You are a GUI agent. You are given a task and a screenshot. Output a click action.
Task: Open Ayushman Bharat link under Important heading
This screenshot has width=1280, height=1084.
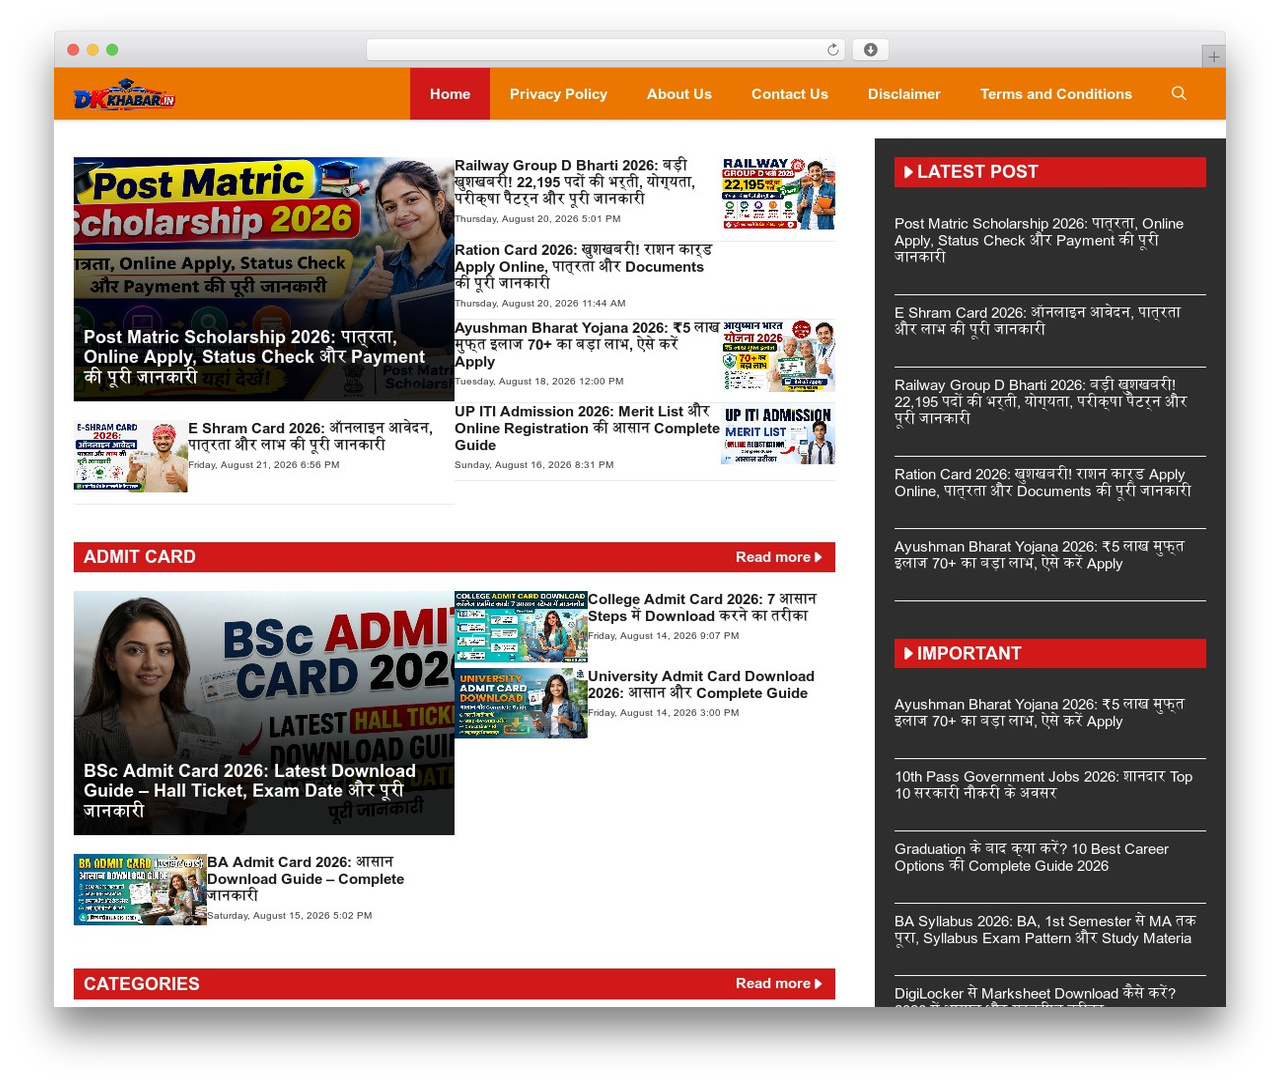[1039, 712]
